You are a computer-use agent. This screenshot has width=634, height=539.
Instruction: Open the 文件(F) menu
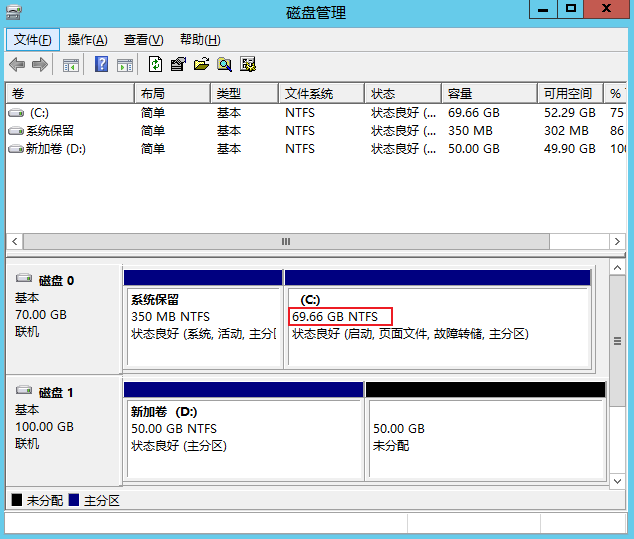pyautogui.click(x=33, y=40)
